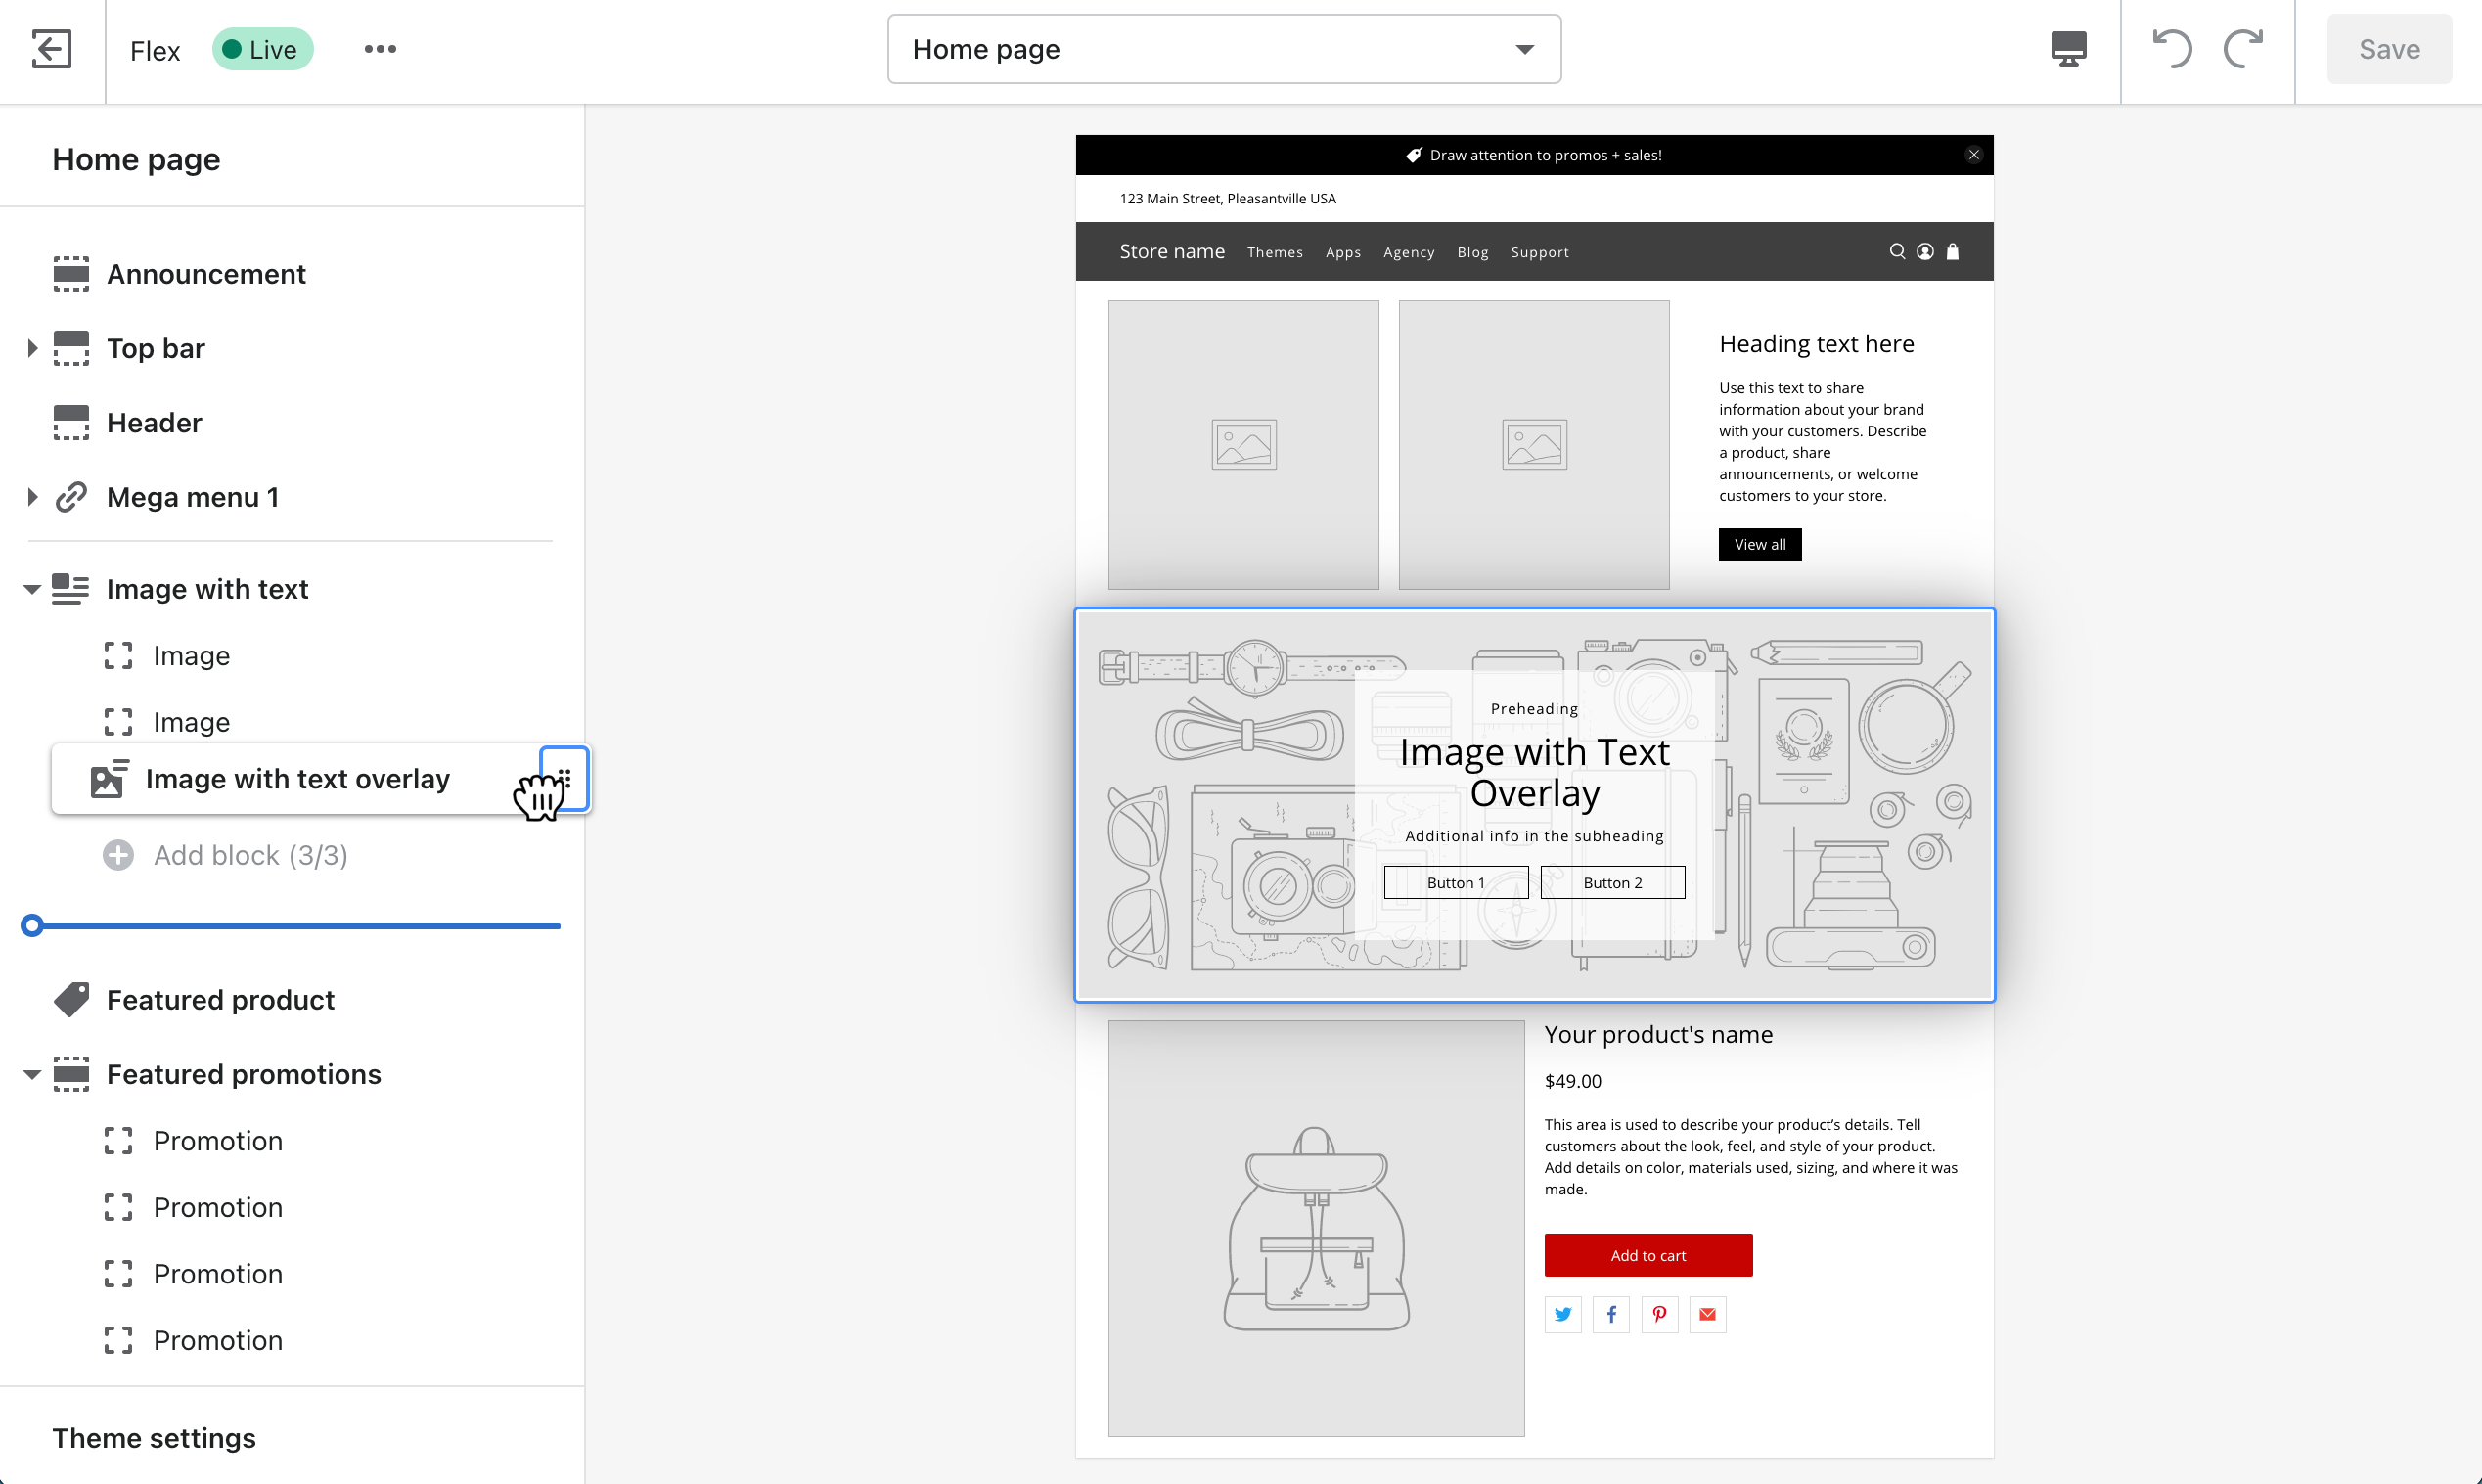Image resolution: width=2482 pixels, height=1484 pixels.
Task: Open the three-dots more actions menu
Action: (380, 49)
